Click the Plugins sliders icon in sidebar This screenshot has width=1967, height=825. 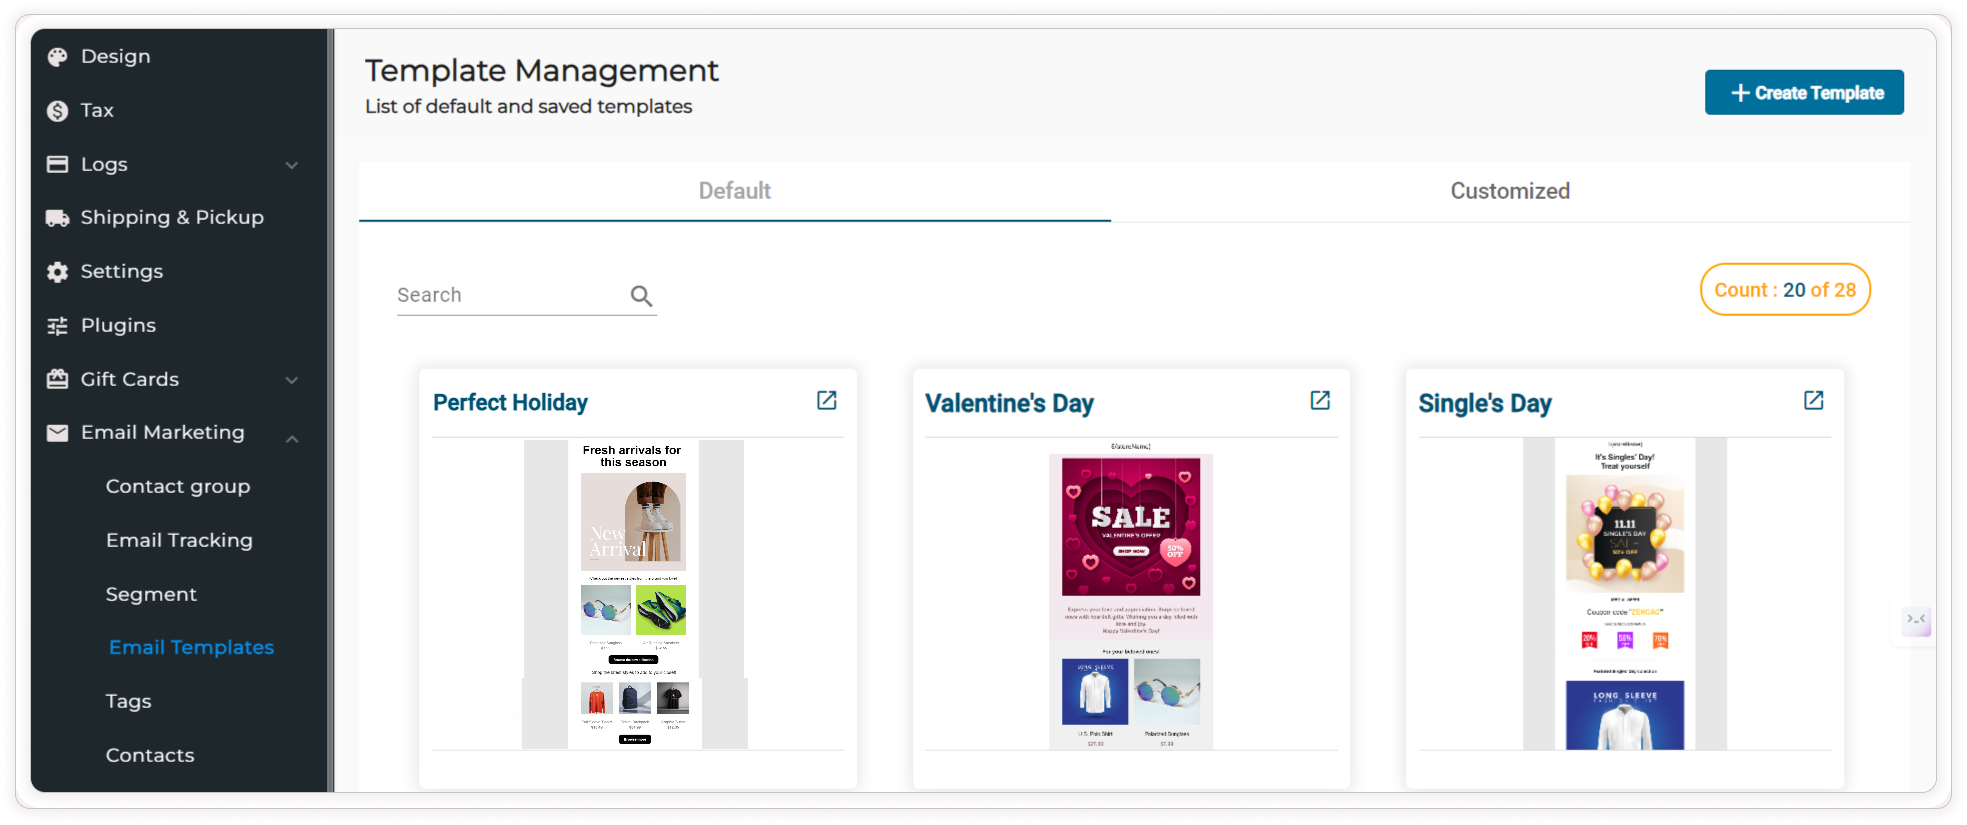click(58, 326)
